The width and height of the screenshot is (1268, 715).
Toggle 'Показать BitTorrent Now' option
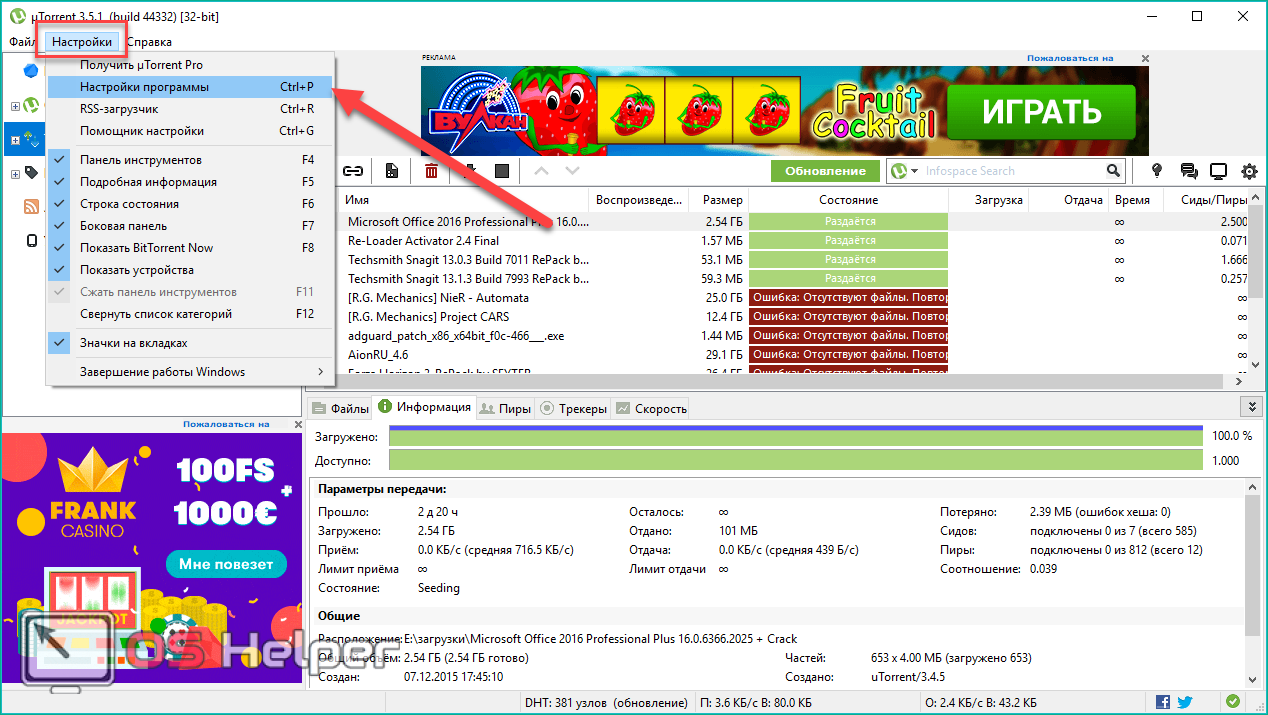[146, 248]
